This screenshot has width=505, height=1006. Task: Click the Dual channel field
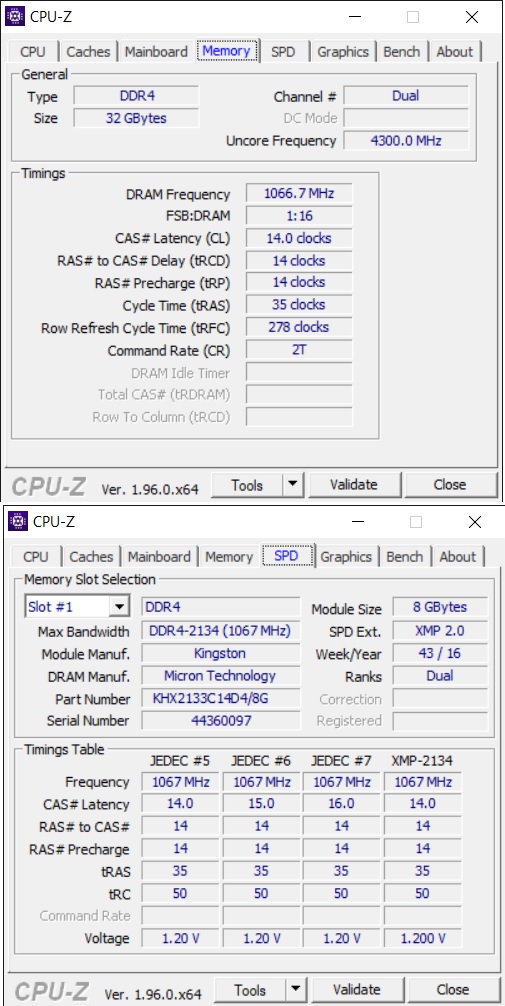click(406, 96)
